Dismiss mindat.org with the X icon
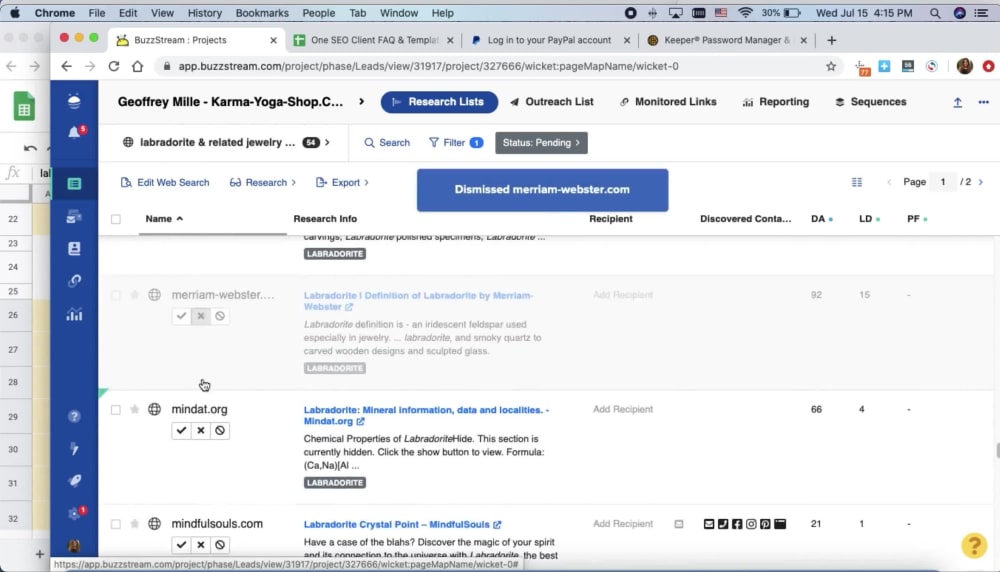1000x572 pixels. pyautogui.click(x=200, y=430)
